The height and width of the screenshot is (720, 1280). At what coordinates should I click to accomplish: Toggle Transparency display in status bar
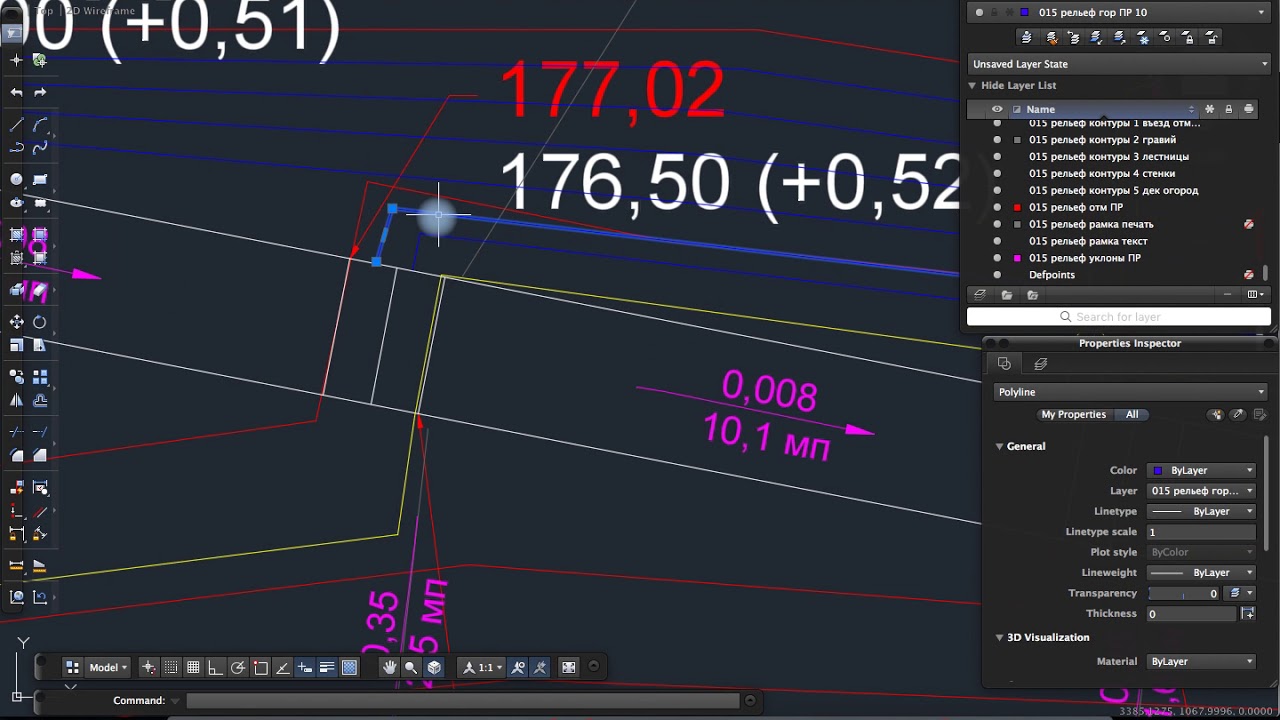coord(350,667)
